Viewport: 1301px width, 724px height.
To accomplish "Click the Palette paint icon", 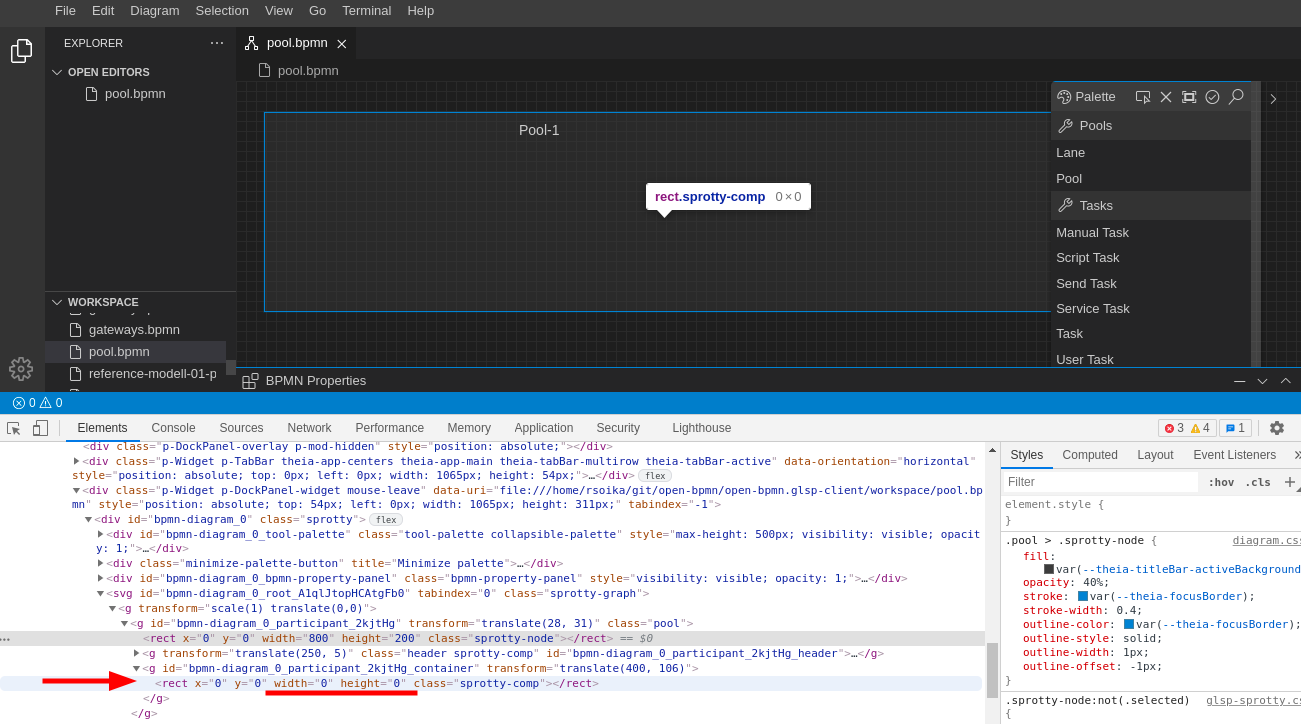I will pyautogui.click(x=1064, y=97).
